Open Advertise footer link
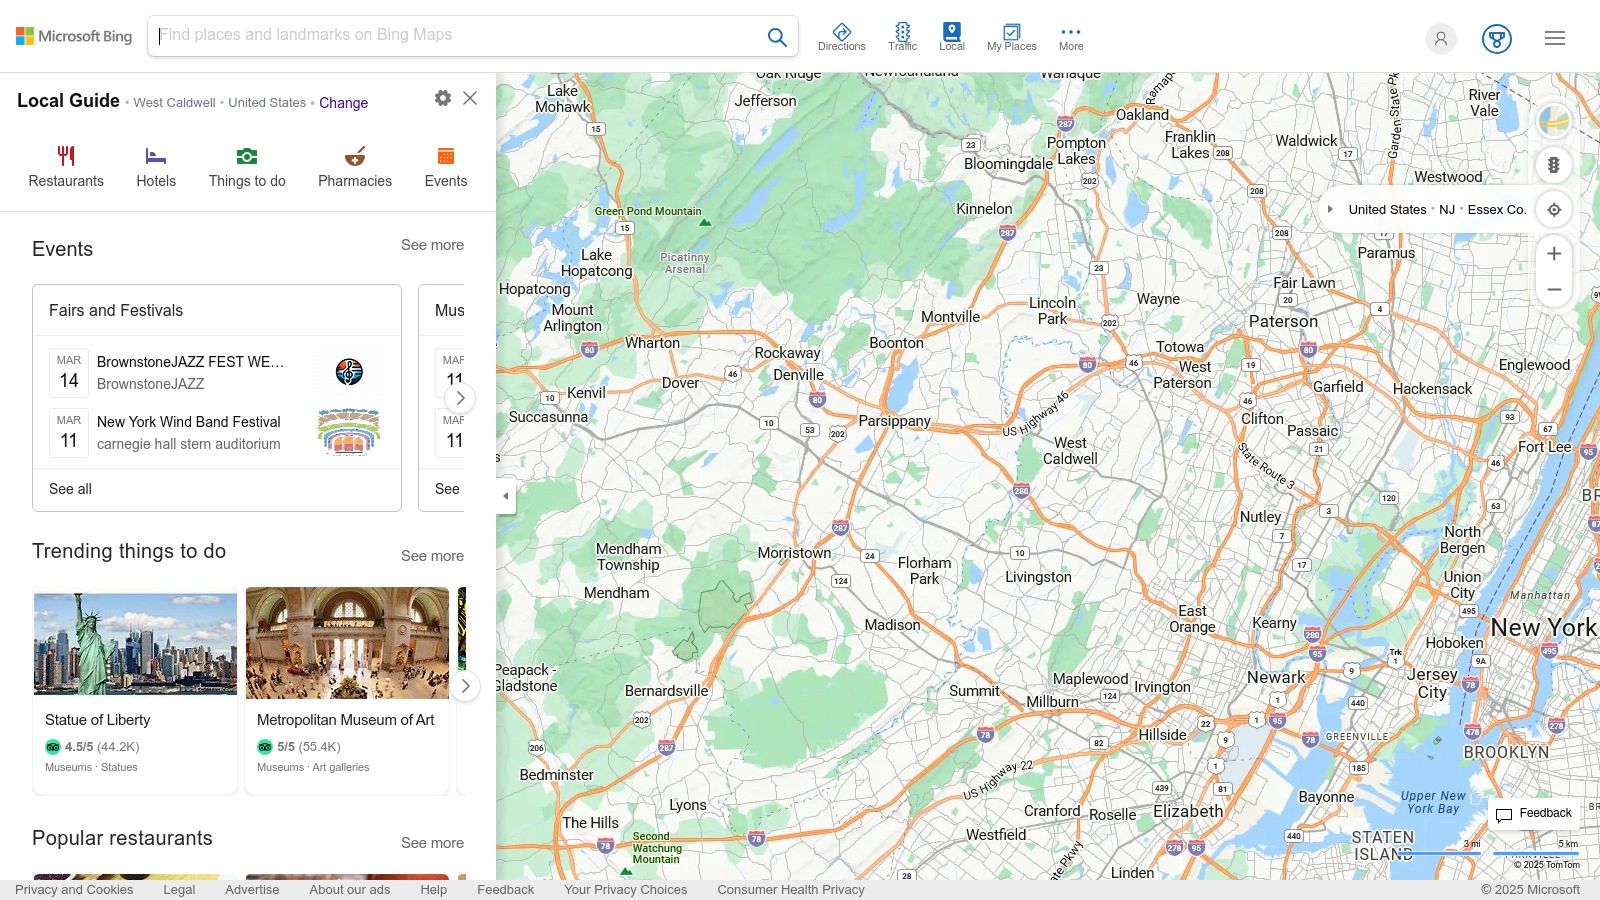 pos(252,890)
